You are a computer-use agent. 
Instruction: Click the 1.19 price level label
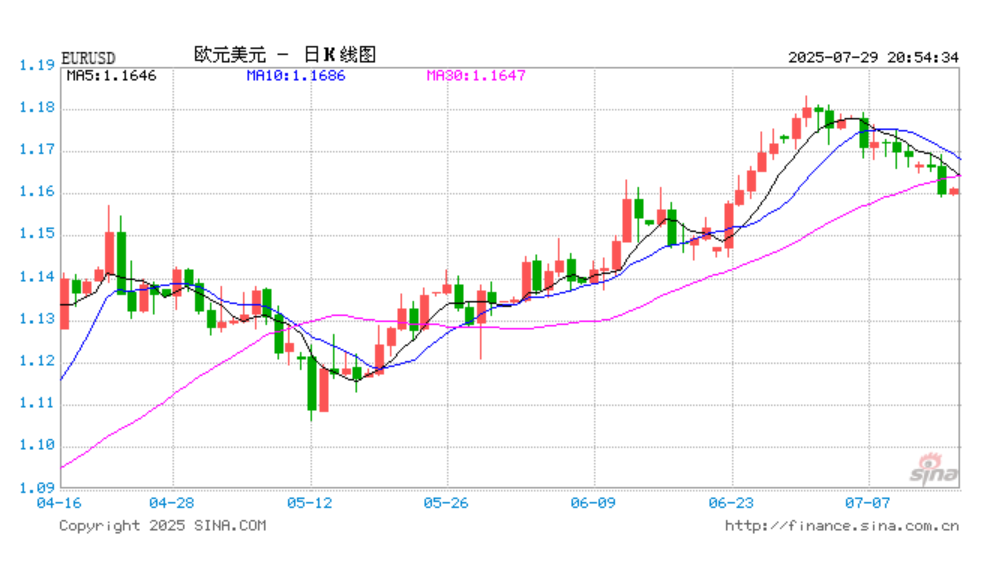(36, 66)
